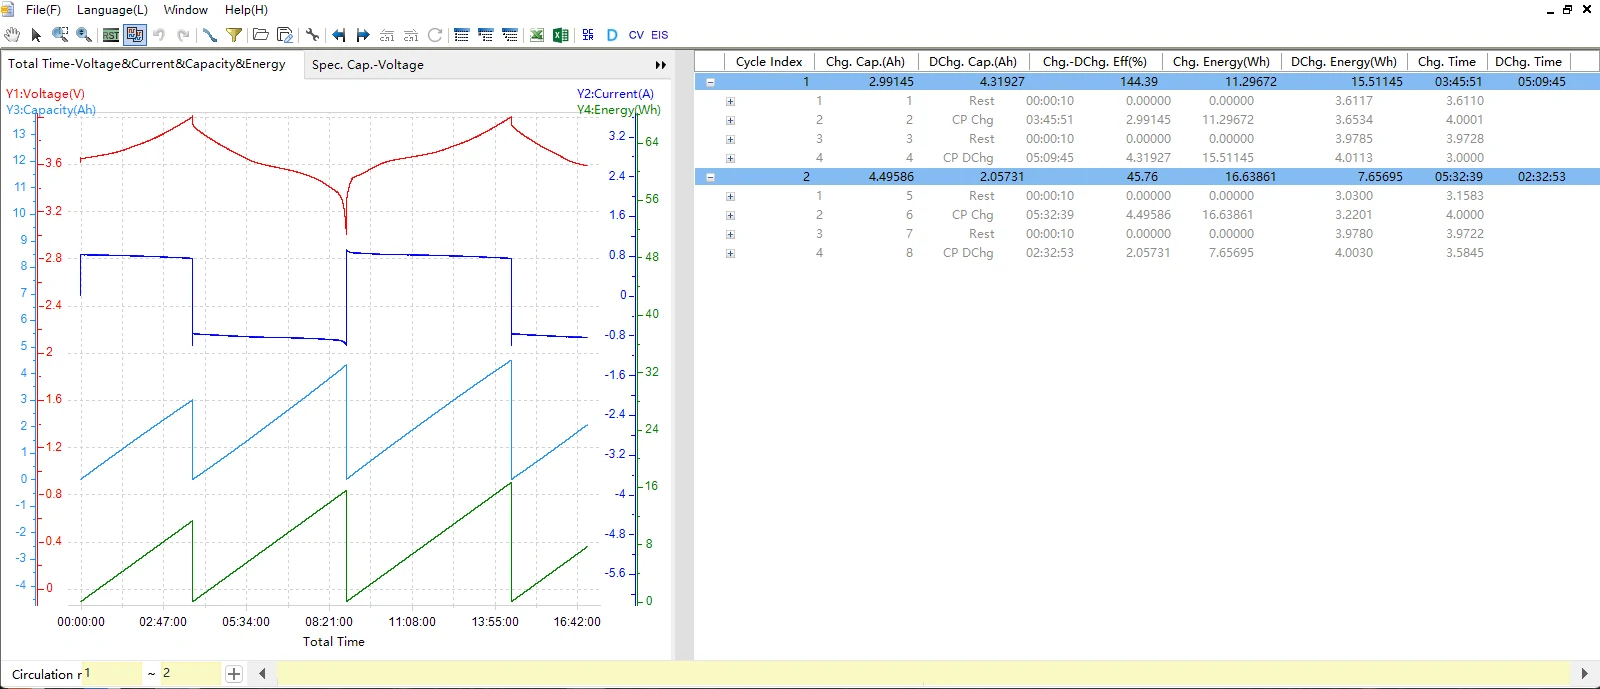Click the first channel list icon
Viewport: 1600px width, 689px height.
387,35
